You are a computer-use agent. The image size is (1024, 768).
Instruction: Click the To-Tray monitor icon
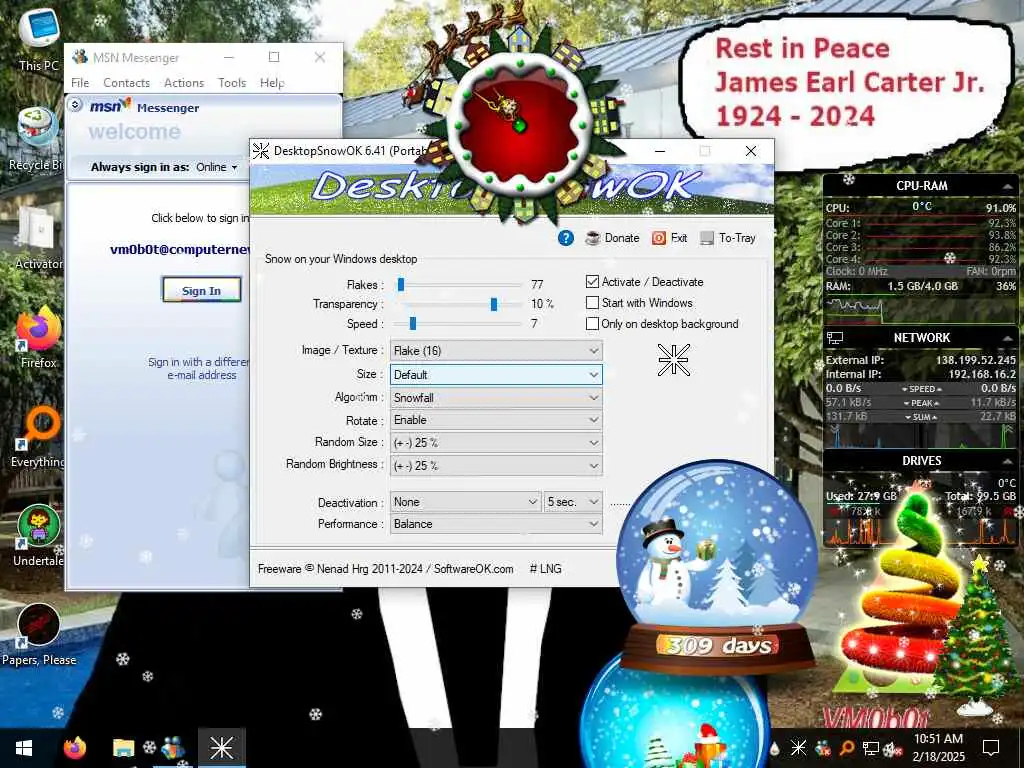click(707, 238)
